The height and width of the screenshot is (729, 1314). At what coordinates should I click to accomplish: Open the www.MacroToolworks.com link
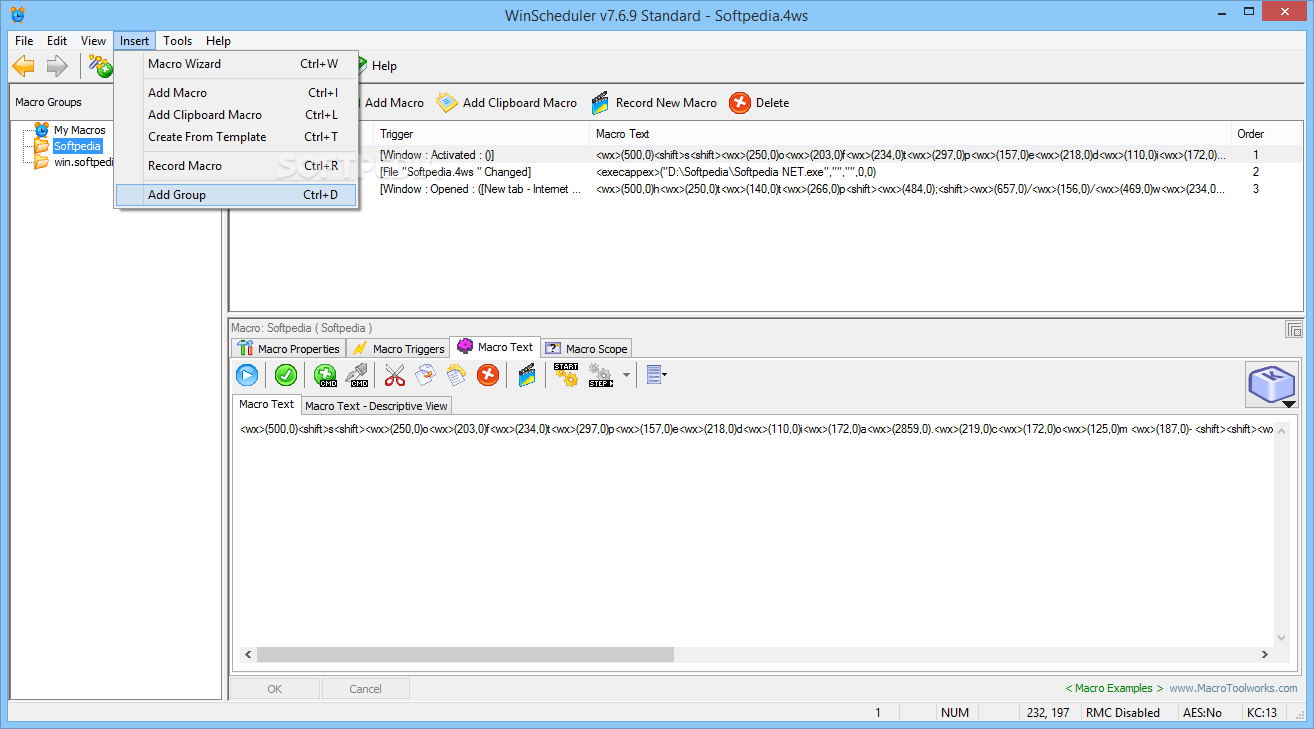[1233, 688]
